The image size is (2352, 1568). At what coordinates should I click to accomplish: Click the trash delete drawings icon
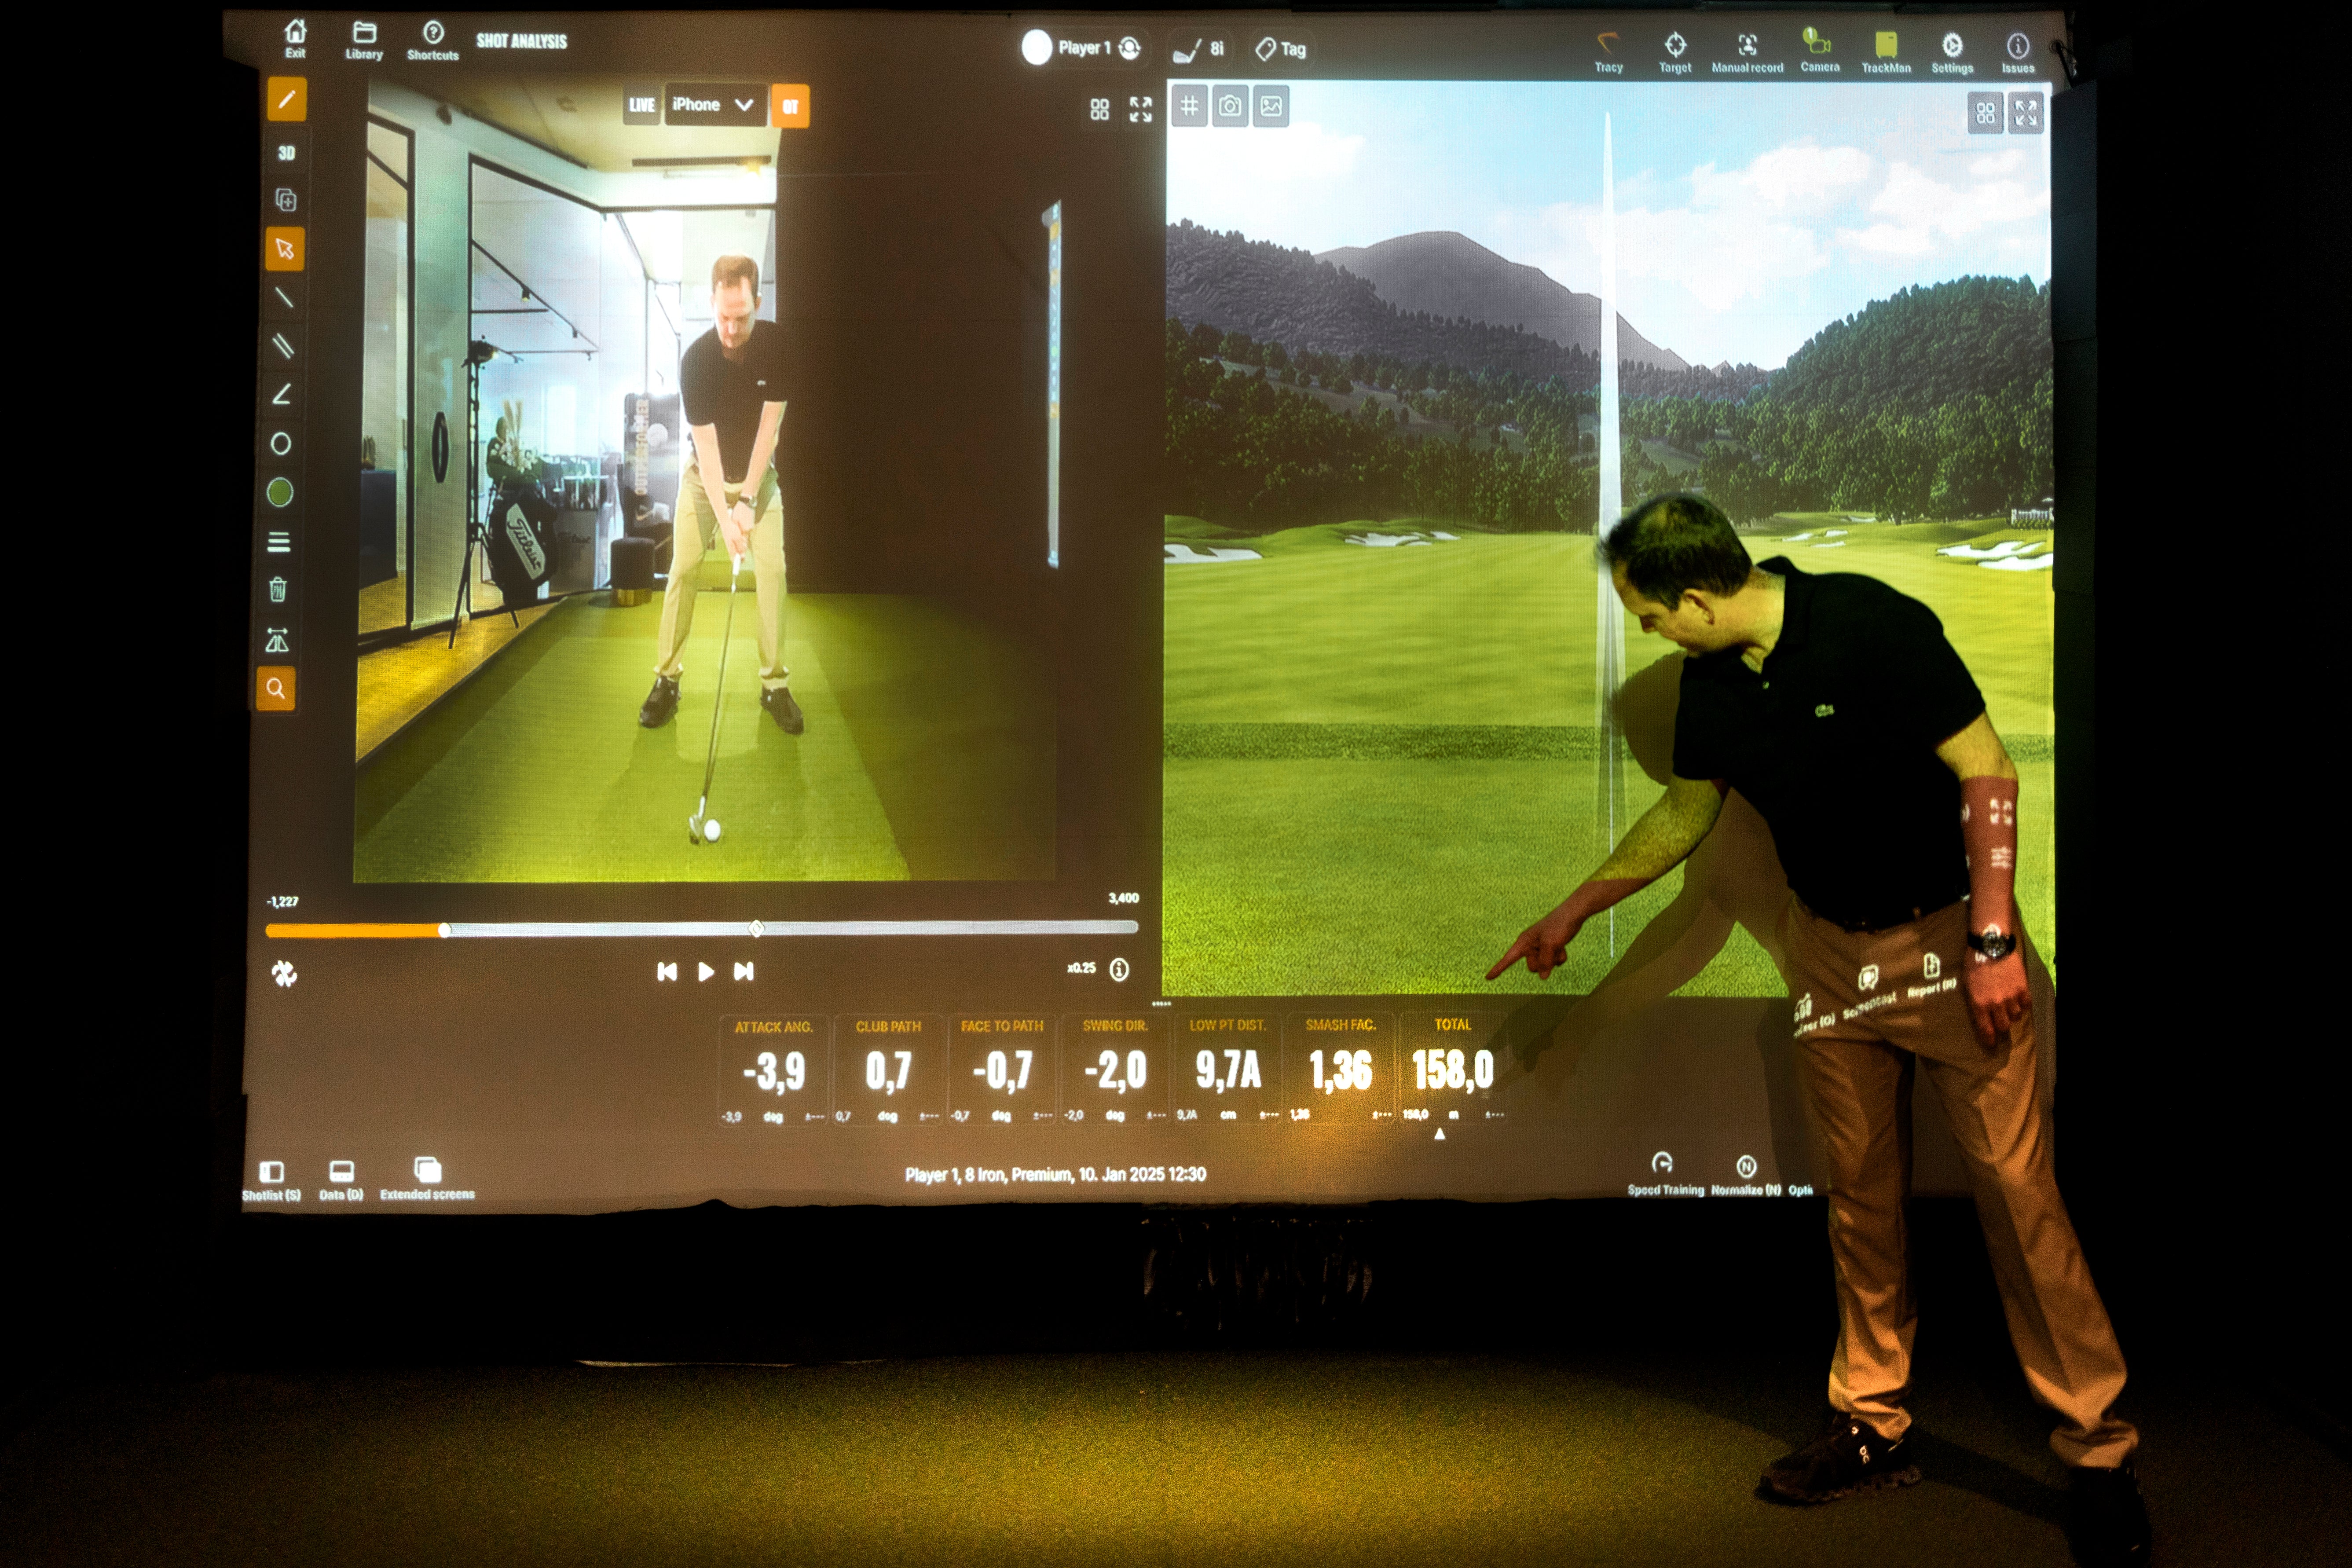click(278, 590)
